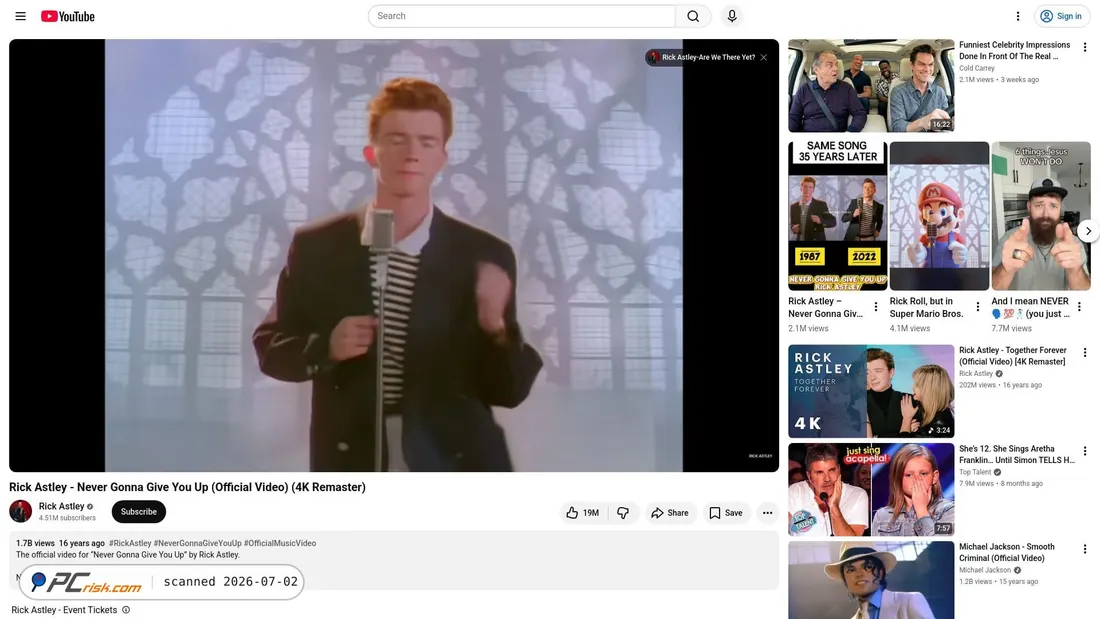Image resolution: width=1100 pixels, height=619 pixels.
Task: Open options for 'And I mean NEVER' short
Action: point(1080,307)
